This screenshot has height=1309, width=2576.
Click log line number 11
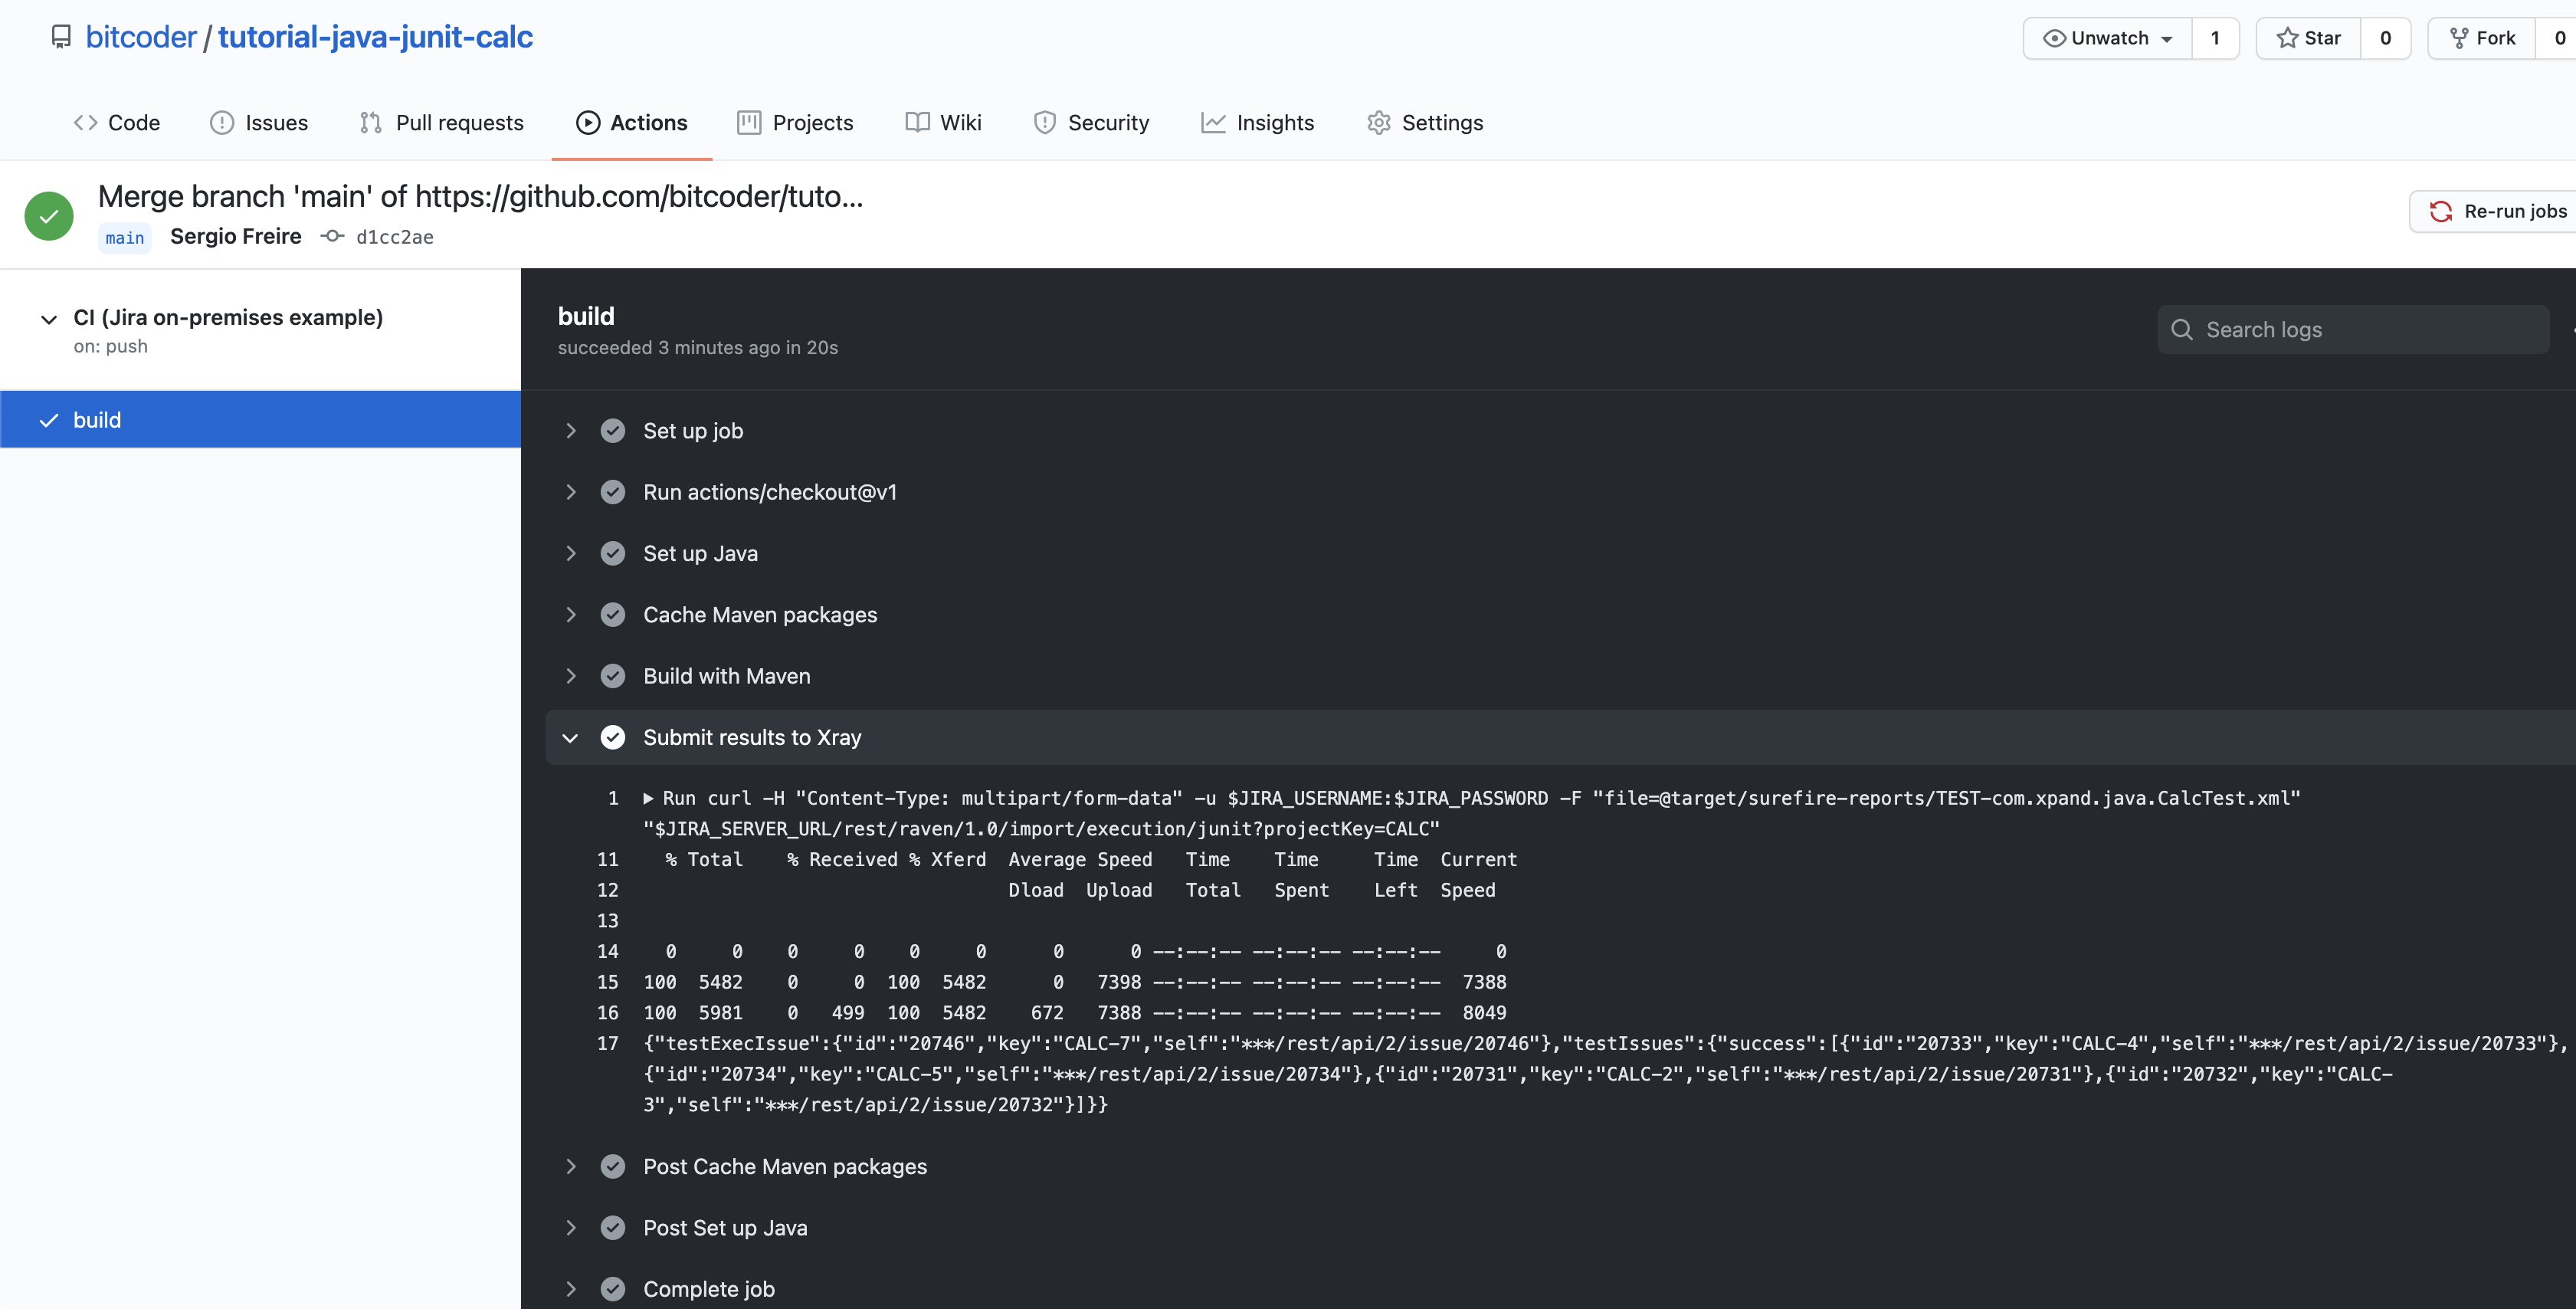tap(608, 859)
